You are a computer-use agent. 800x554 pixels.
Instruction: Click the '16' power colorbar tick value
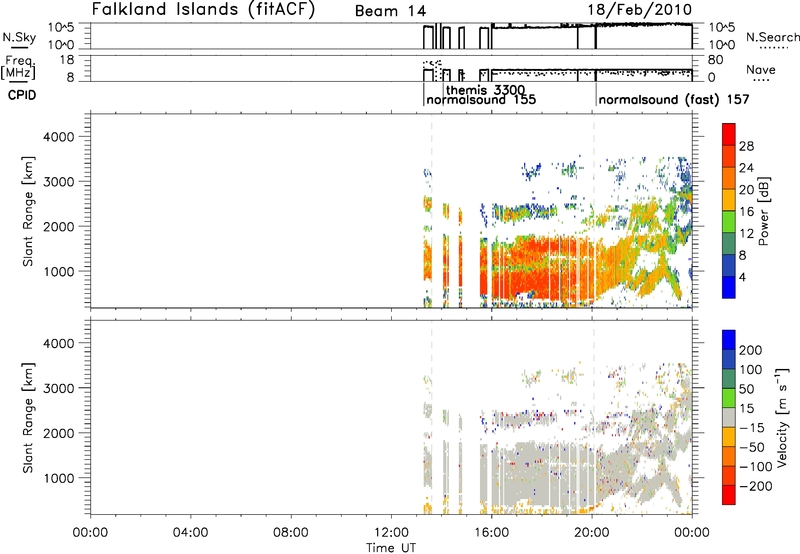click(746, 212)
